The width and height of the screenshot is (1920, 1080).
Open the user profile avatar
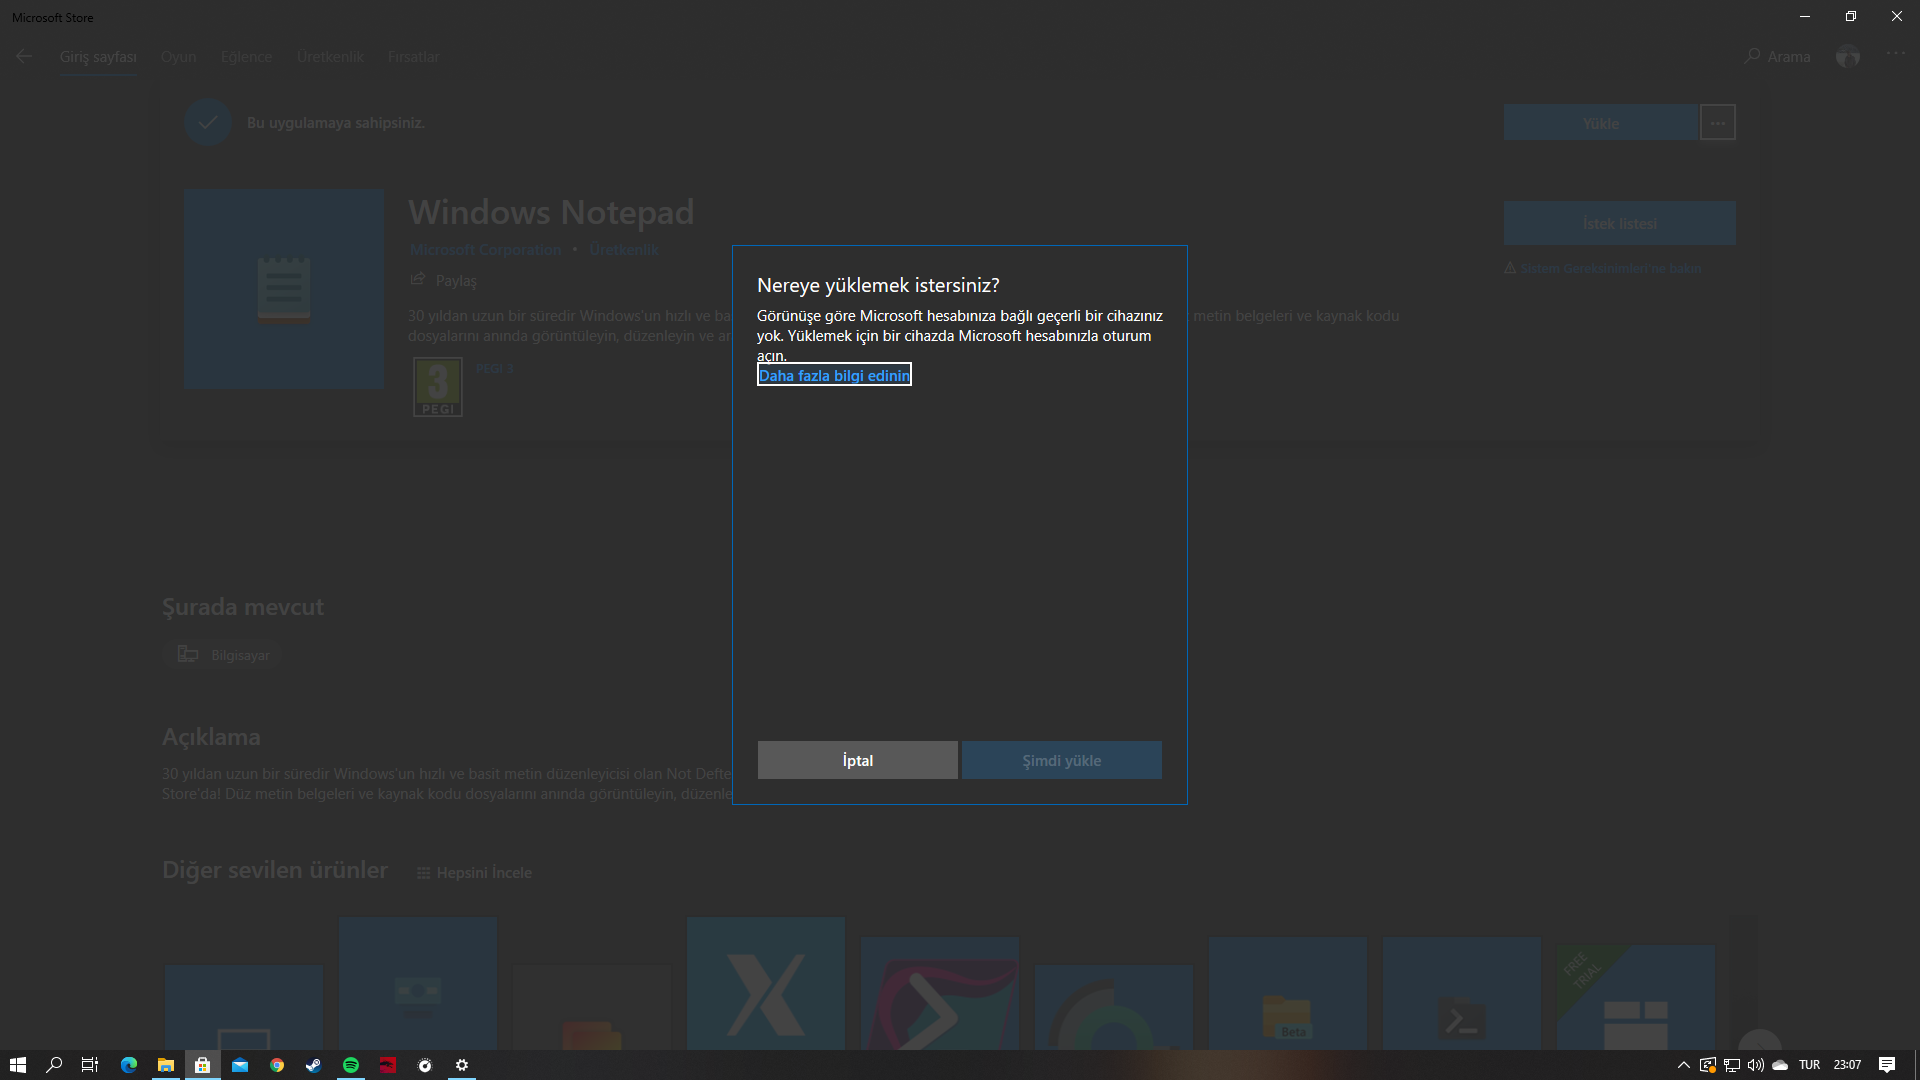[1847, 57]
